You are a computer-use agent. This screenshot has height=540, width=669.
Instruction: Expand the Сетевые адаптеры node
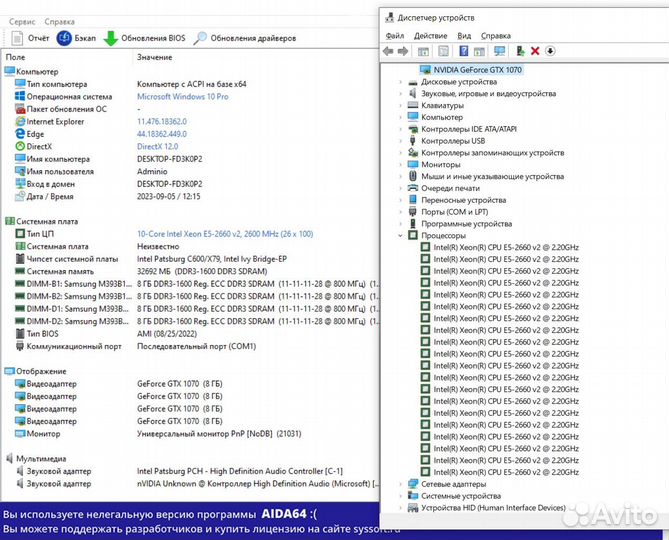tap(400, 484)
